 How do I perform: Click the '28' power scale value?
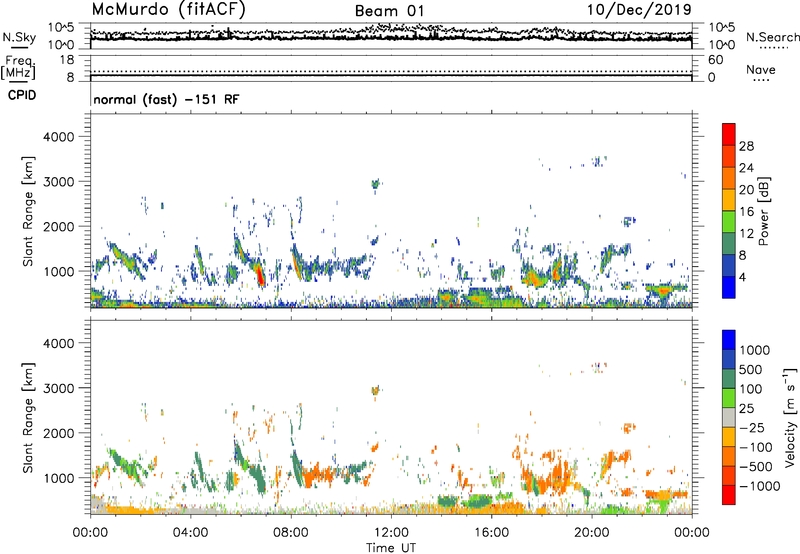pos(746,146)
